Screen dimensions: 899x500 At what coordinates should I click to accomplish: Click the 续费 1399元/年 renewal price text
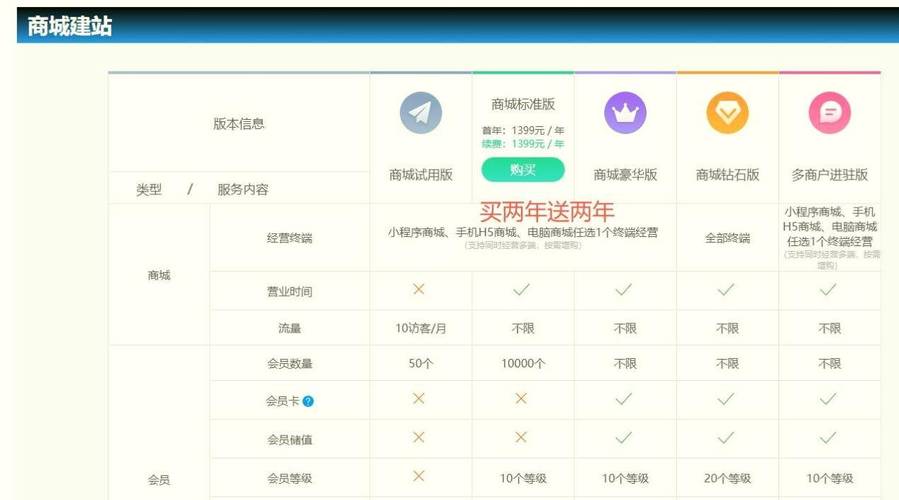(523, 144)
